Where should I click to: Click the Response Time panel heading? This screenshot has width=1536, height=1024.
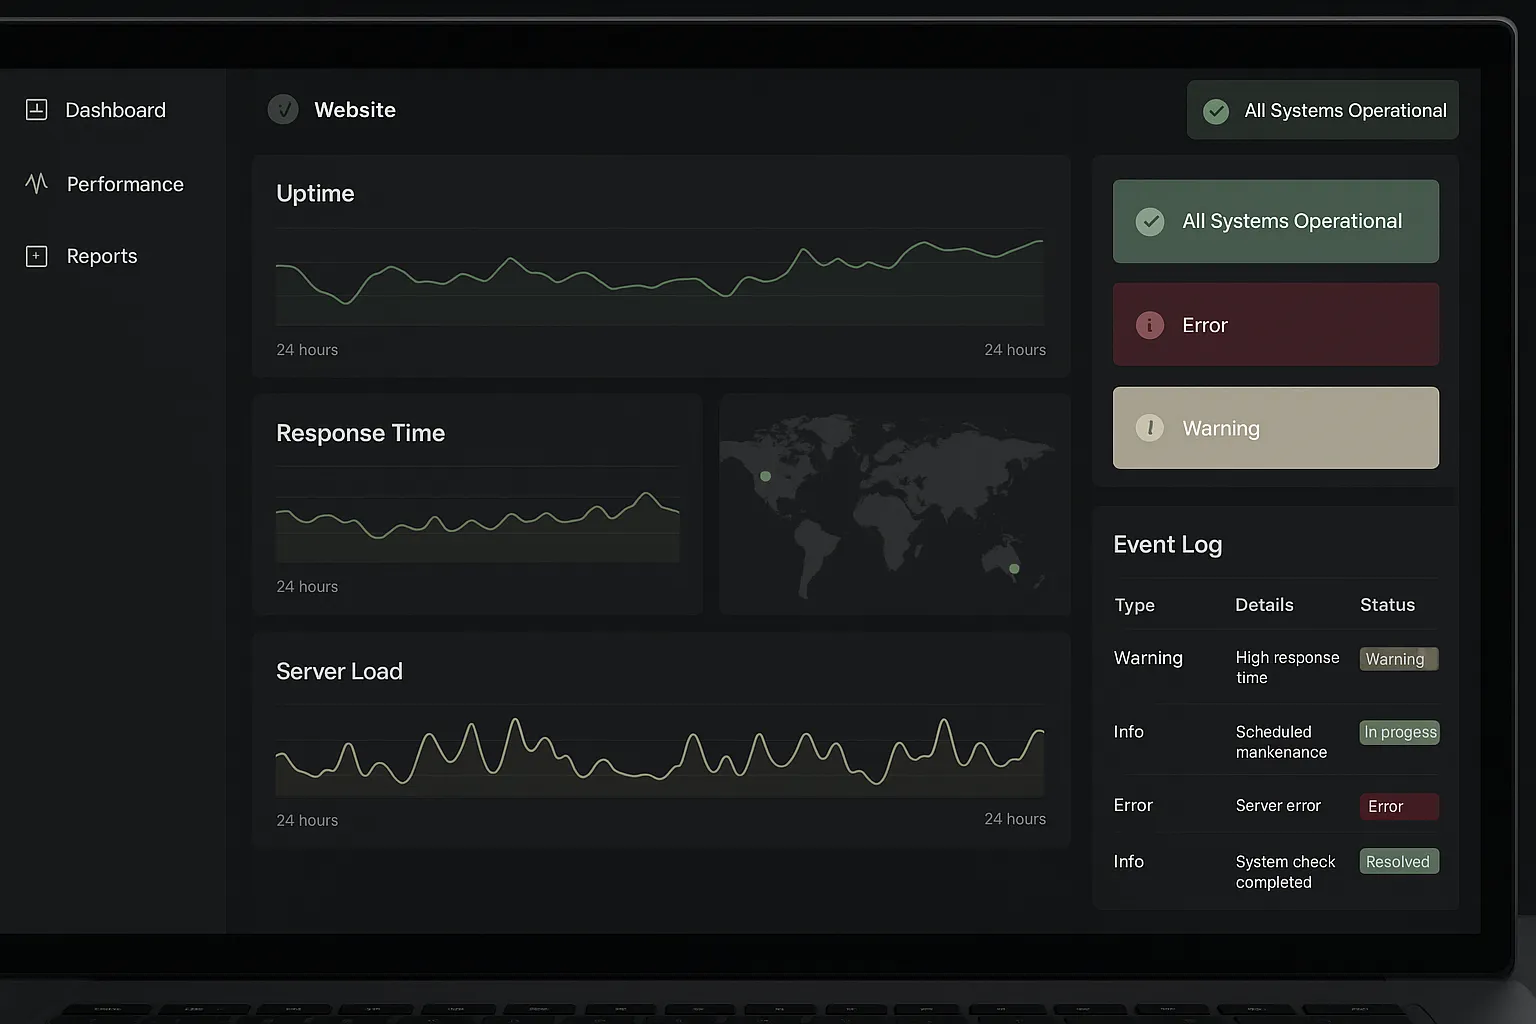pyautogui.click(x=360, y=433)
